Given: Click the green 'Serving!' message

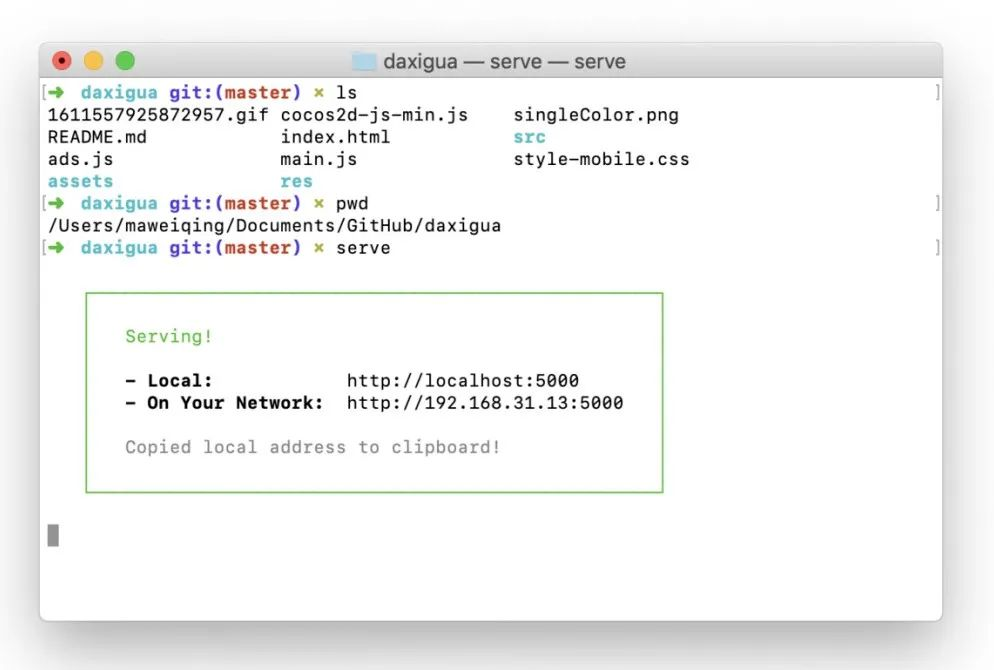Looking at the screenshot, I should tap(169, 336).
